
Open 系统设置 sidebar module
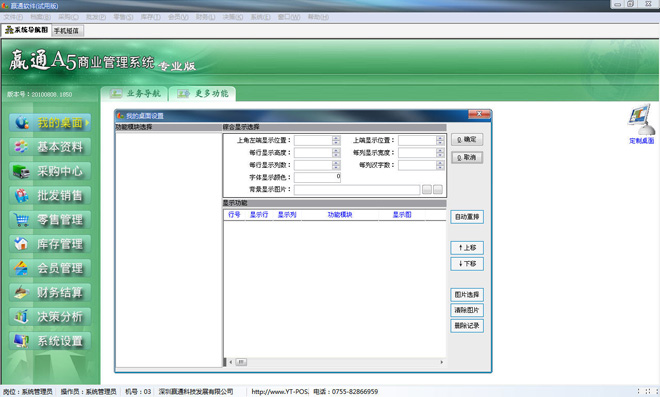tap(50, 341)
